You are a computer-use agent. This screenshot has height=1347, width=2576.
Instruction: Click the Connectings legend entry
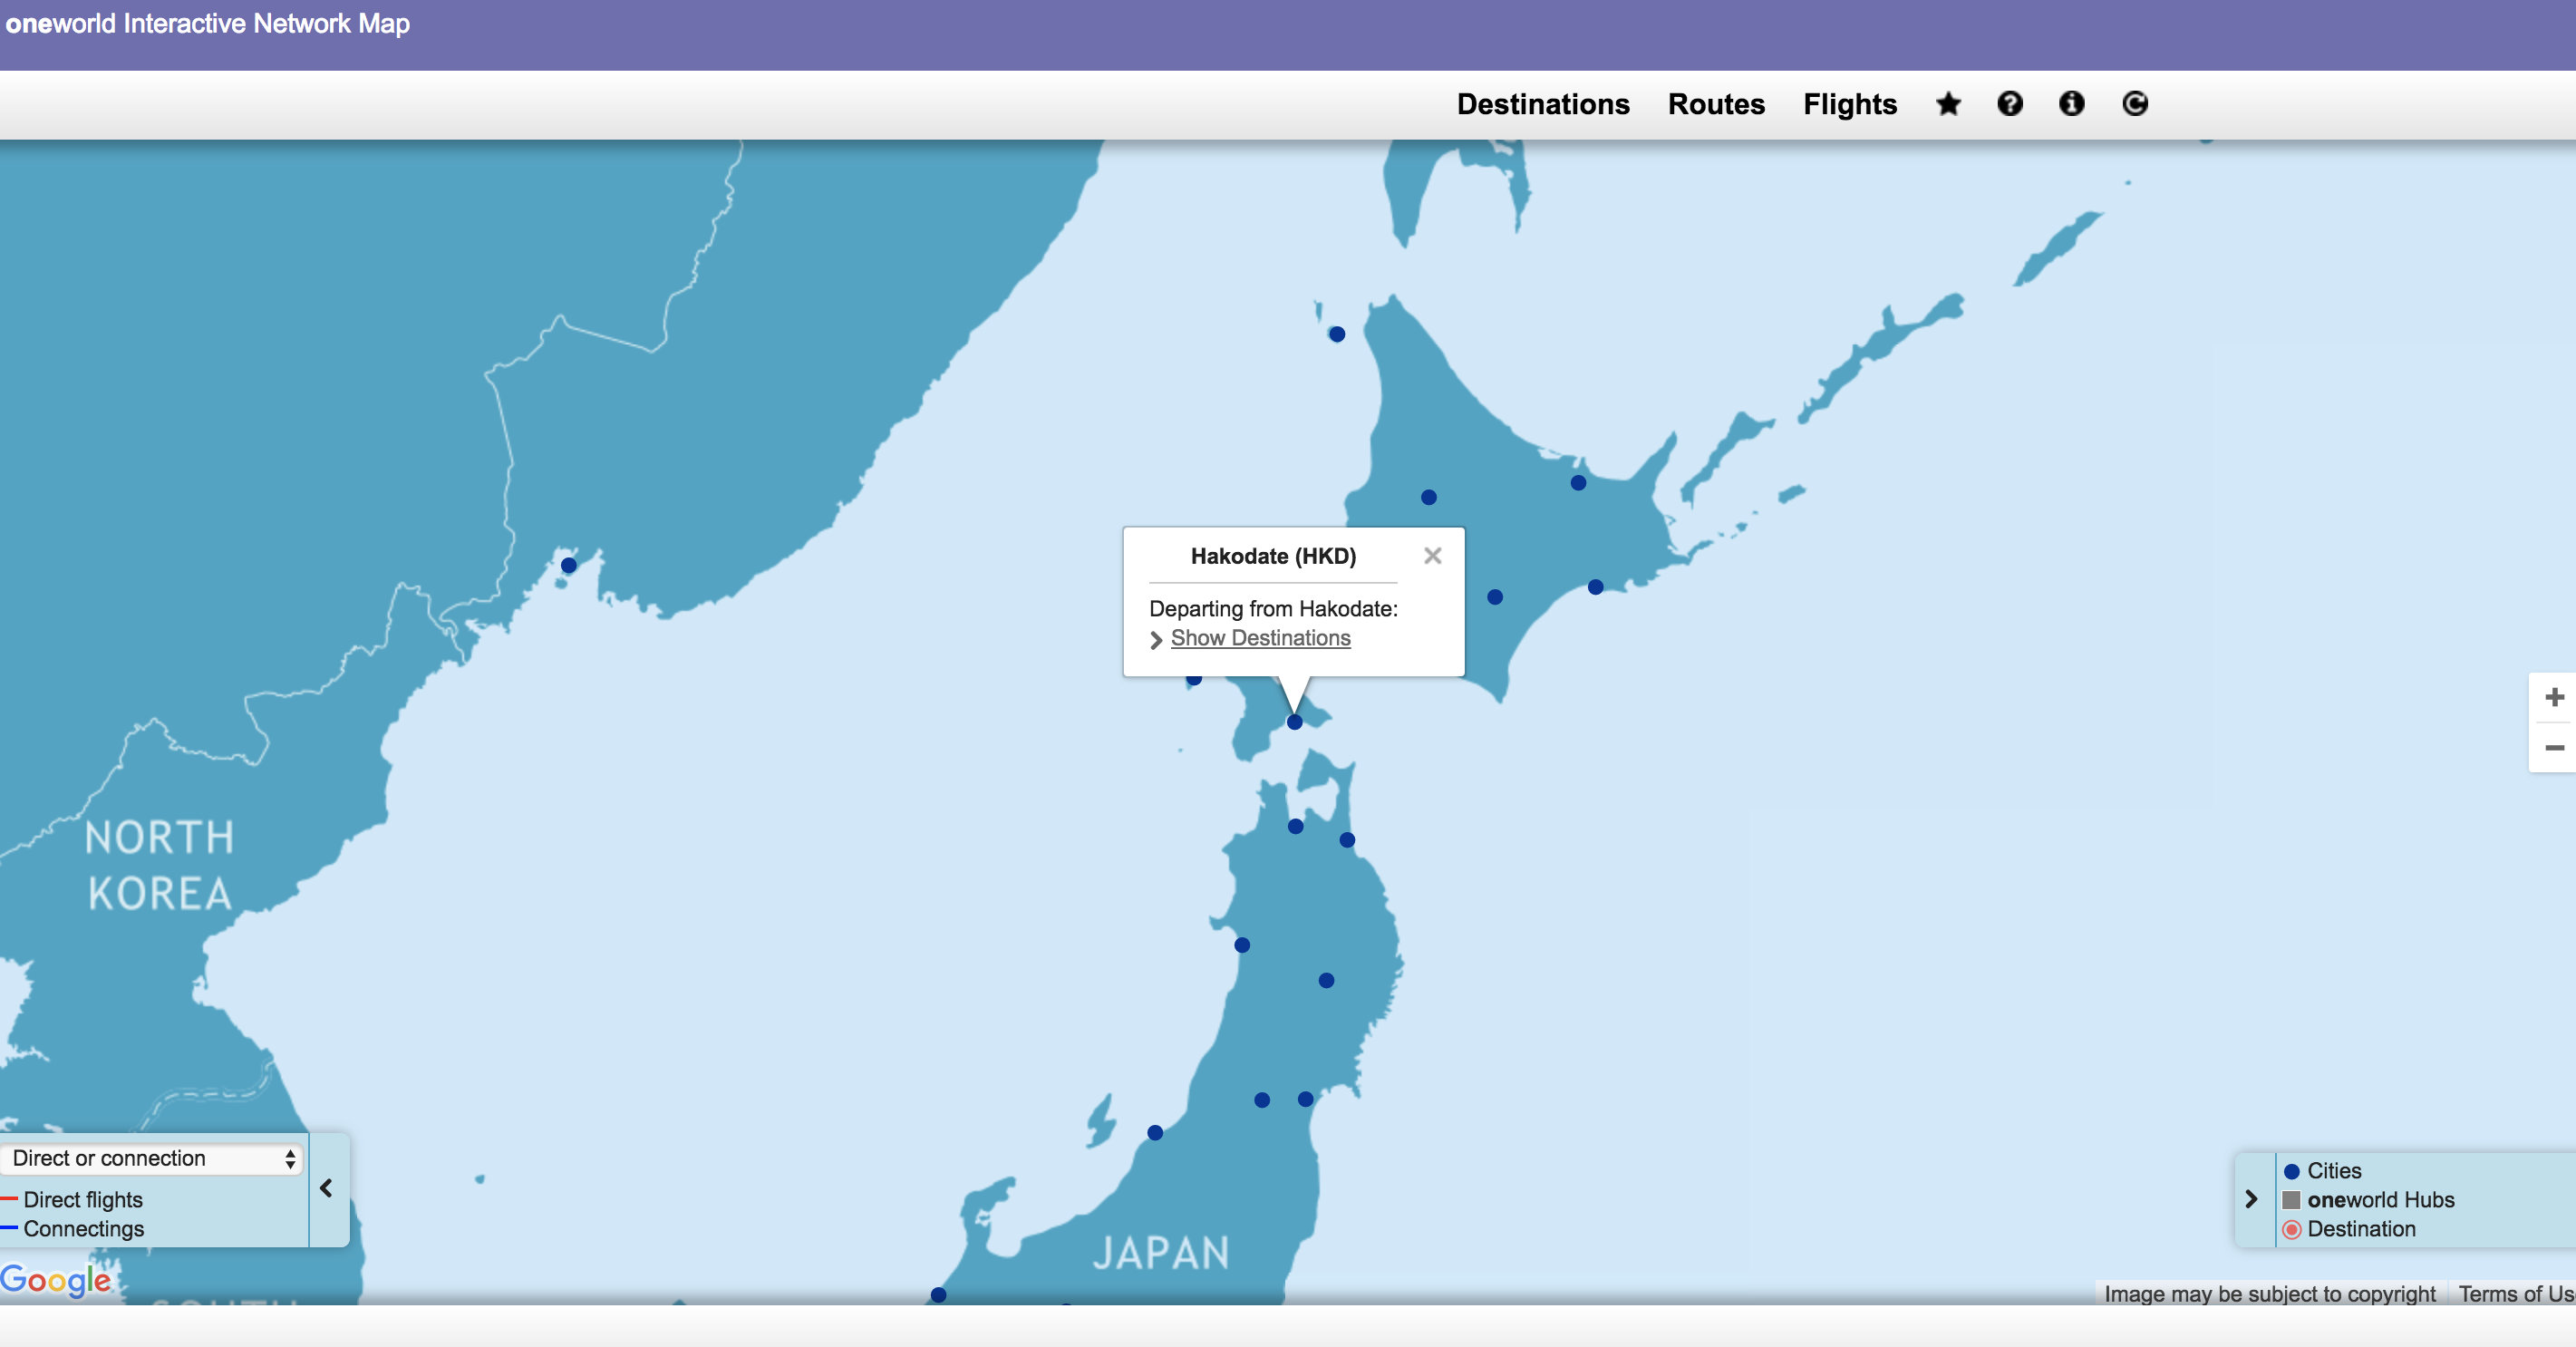pyautogui.click(x=84, y=1228)
